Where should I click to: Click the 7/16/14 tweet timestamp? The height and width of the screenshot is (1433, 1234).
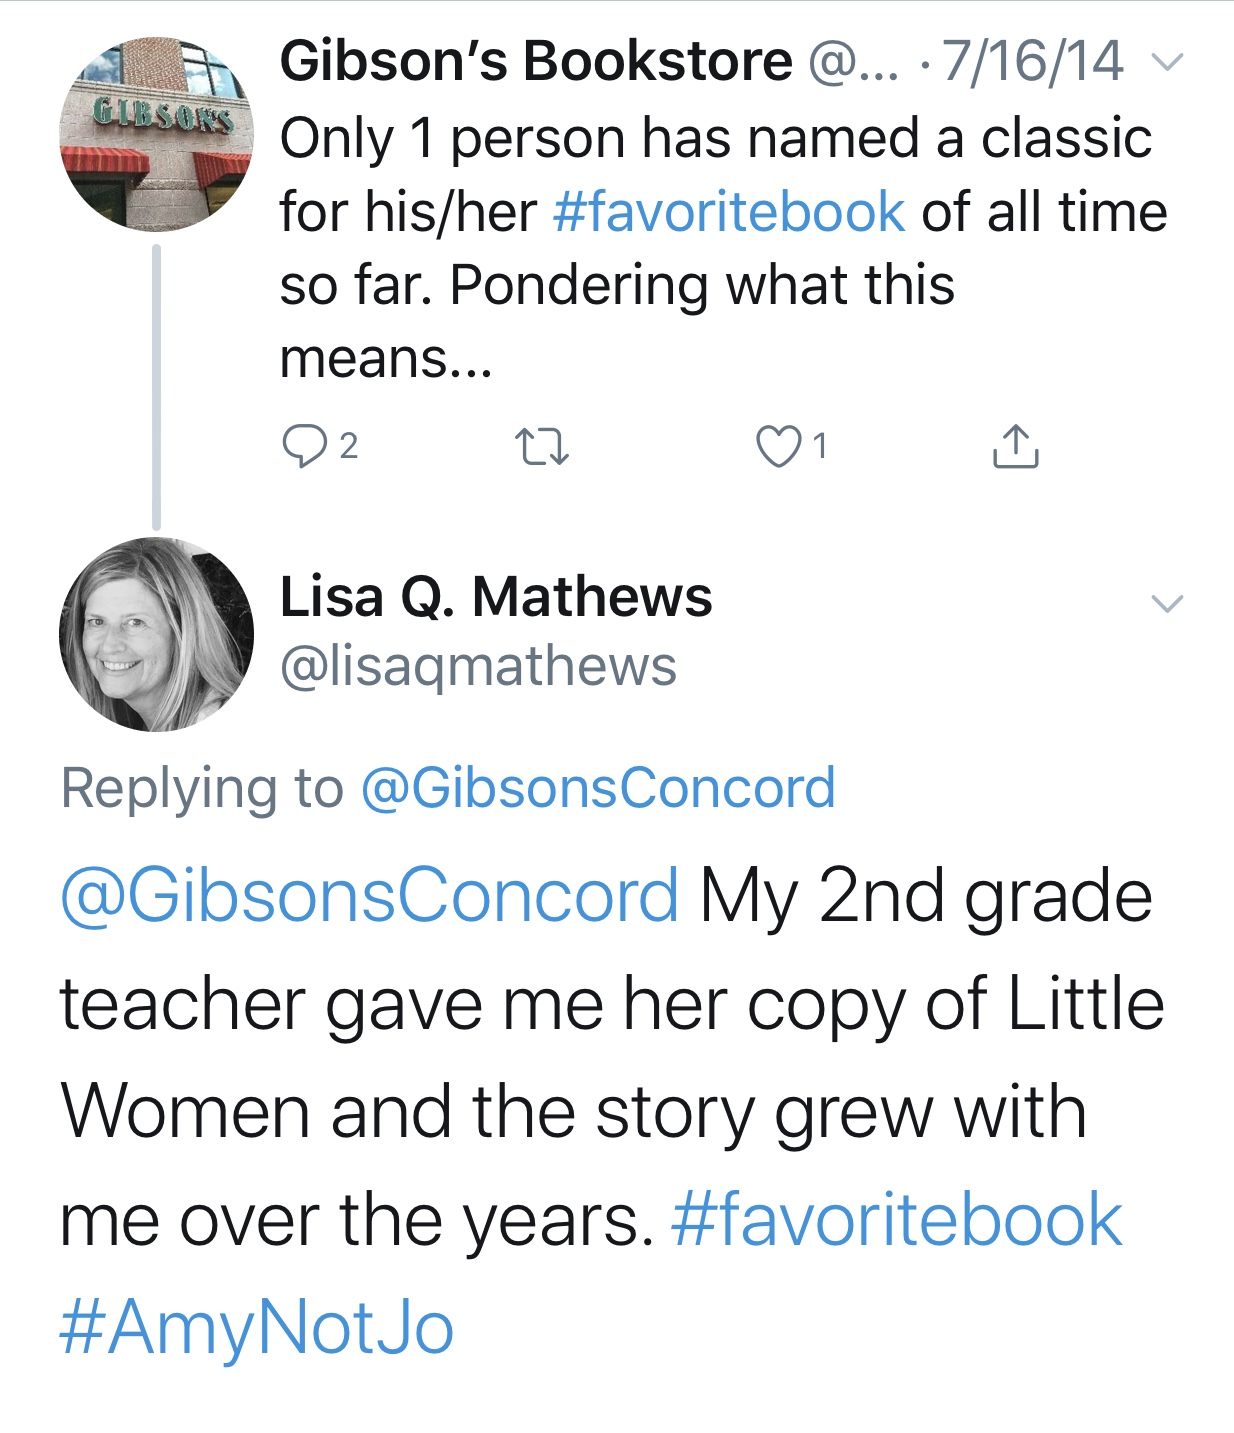(x=1032, y=62)
